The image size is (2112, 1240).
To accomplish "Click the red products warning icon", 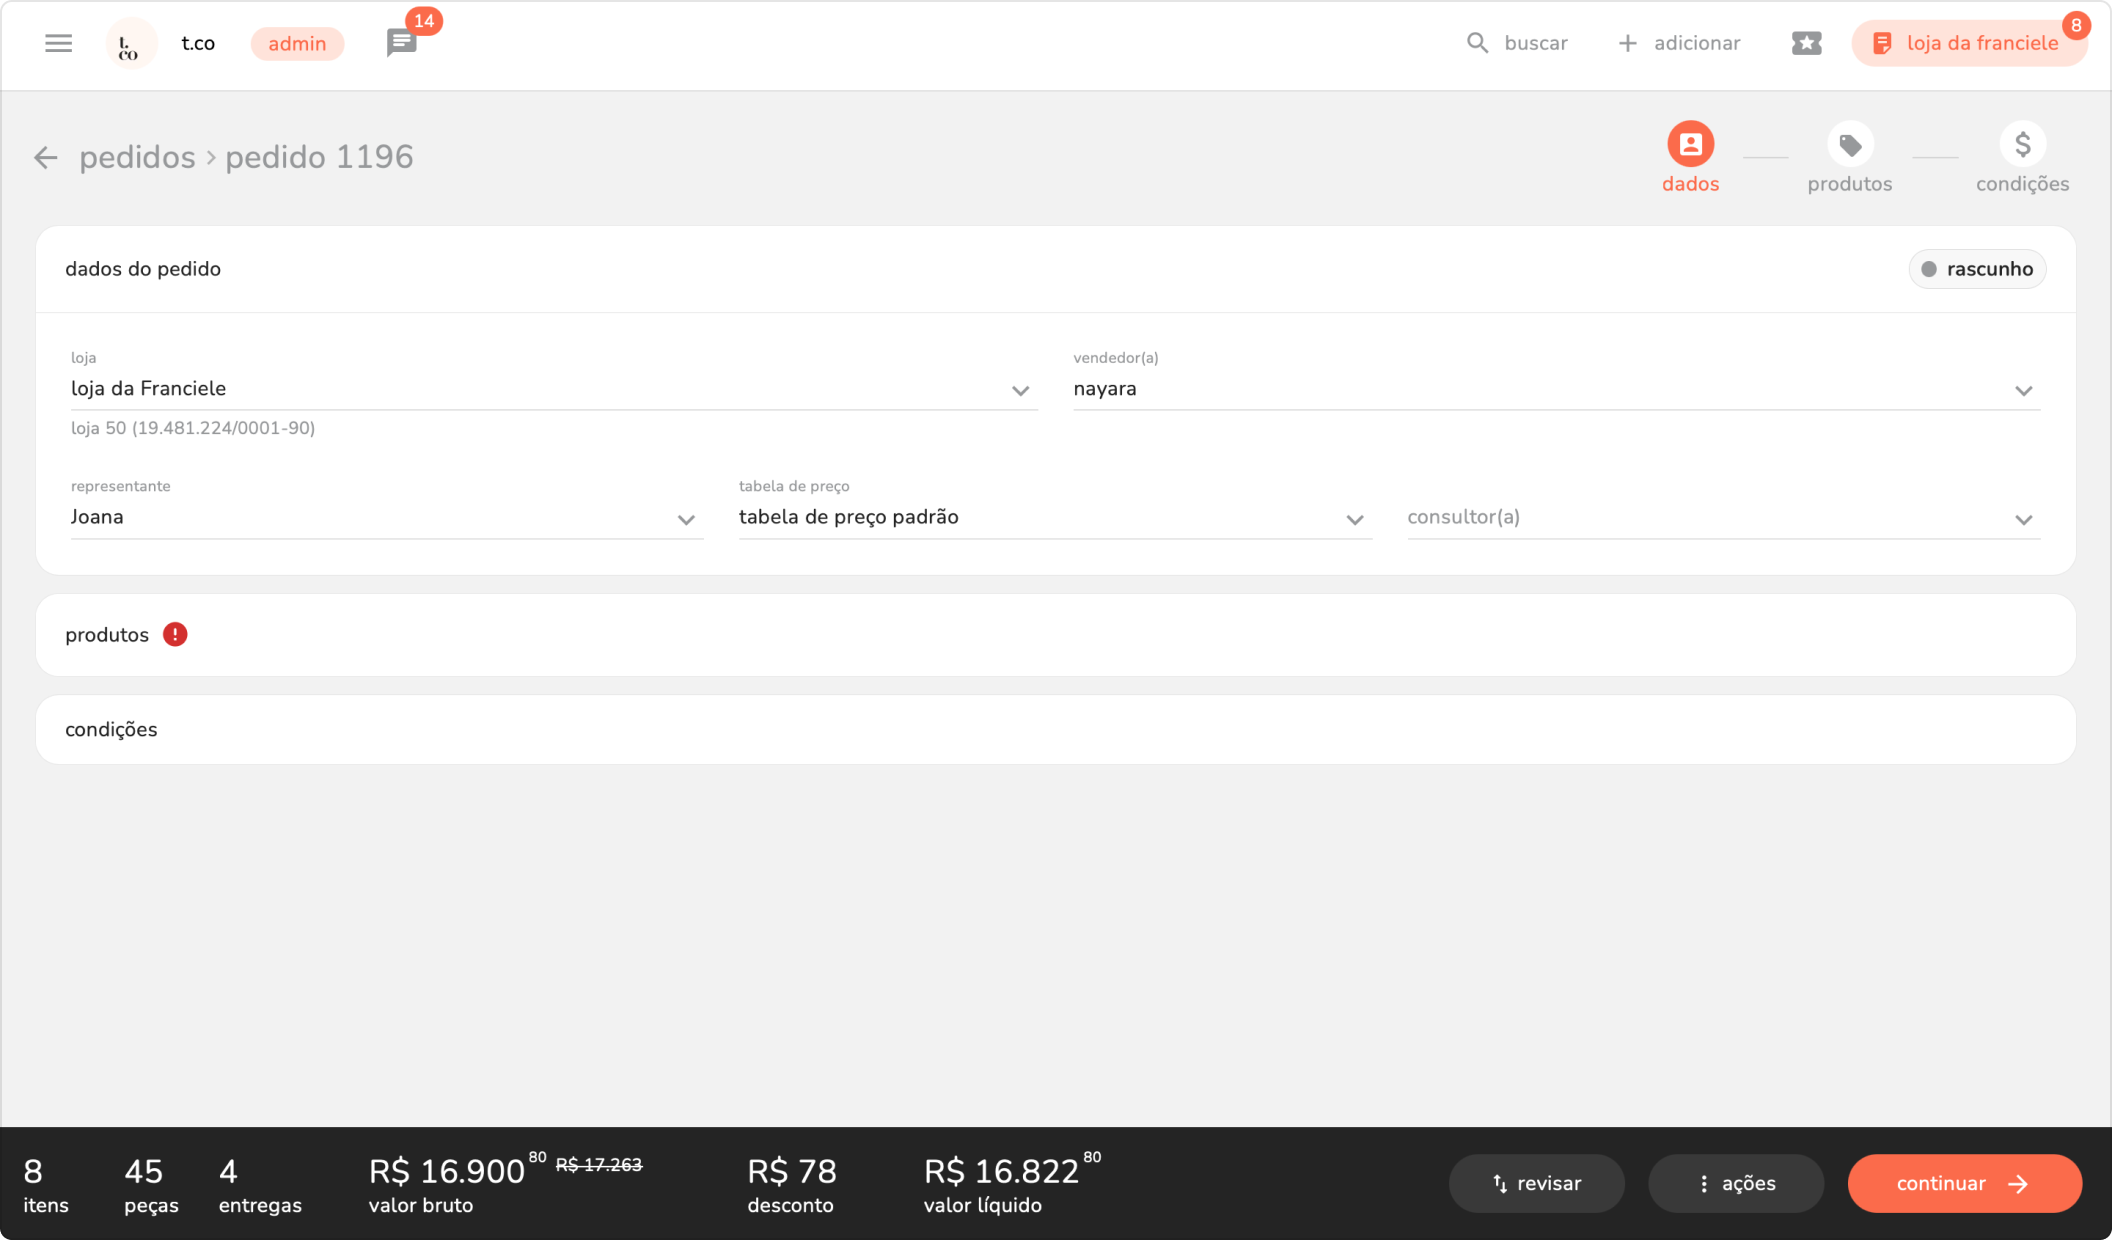I will [x=175, y=635].
